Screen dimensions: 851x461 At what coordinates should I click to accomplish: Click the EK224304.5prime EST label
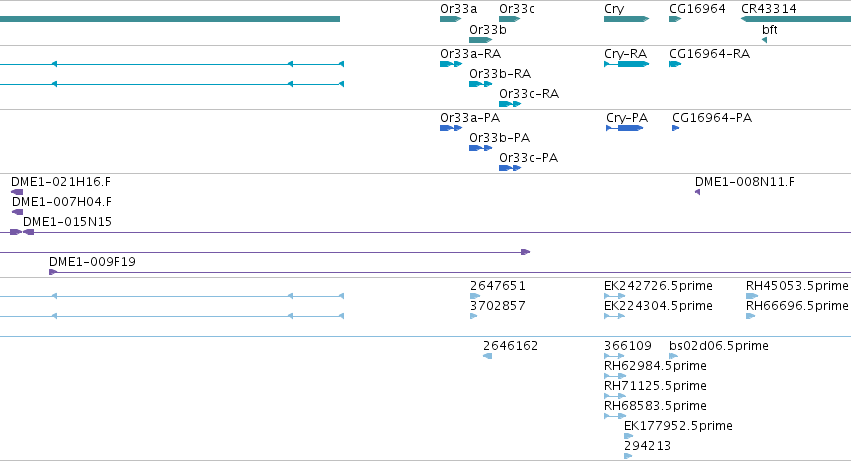[x=658, y=306]
